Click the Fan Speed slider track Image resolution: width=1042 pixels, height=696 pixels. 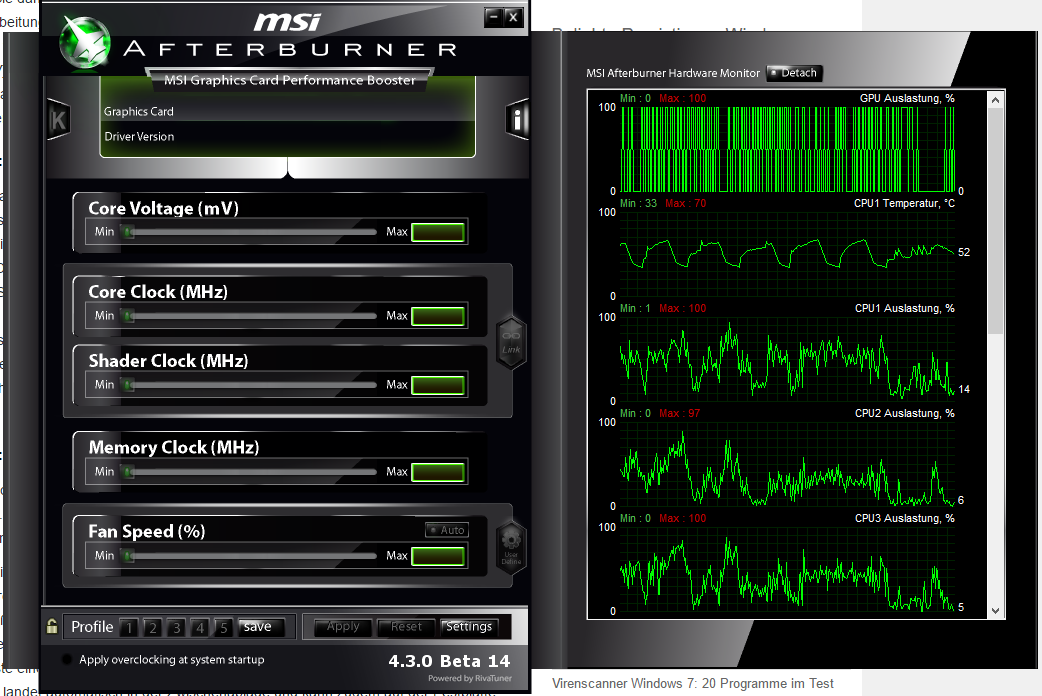tap(249, 556)
